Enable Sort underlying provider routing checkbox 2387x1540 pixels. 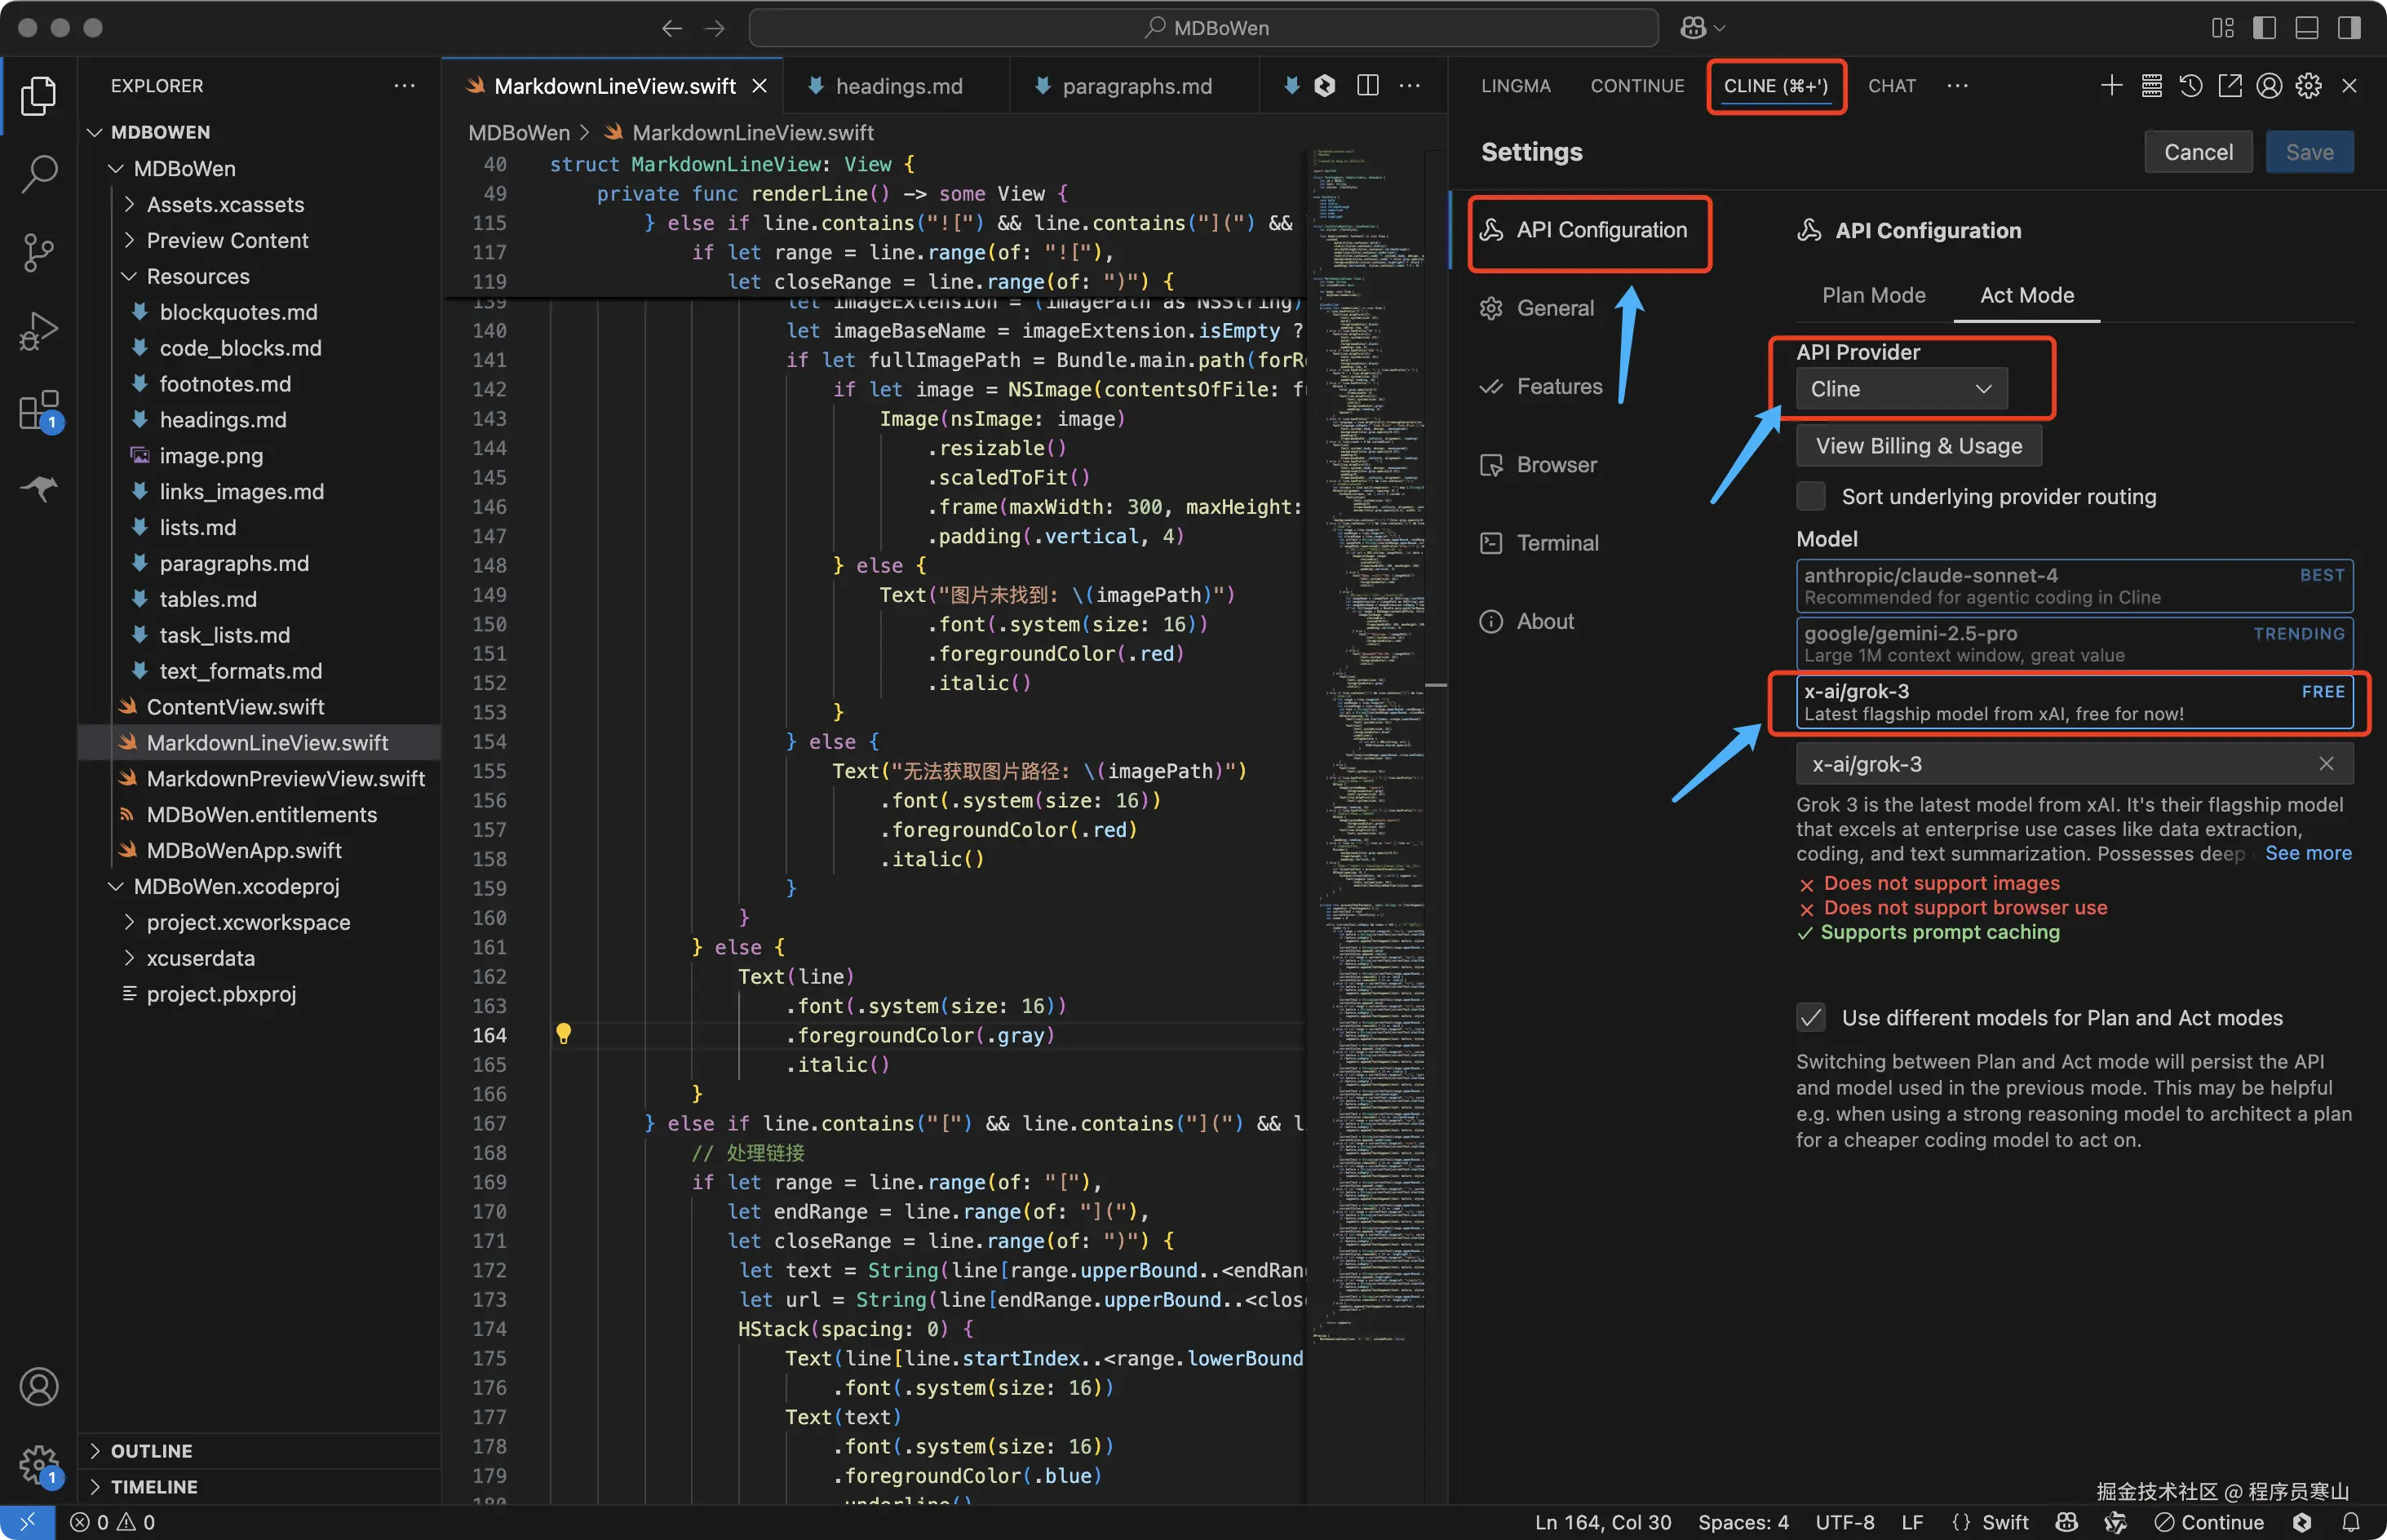pyautogui.click(x=1810, y=497)
